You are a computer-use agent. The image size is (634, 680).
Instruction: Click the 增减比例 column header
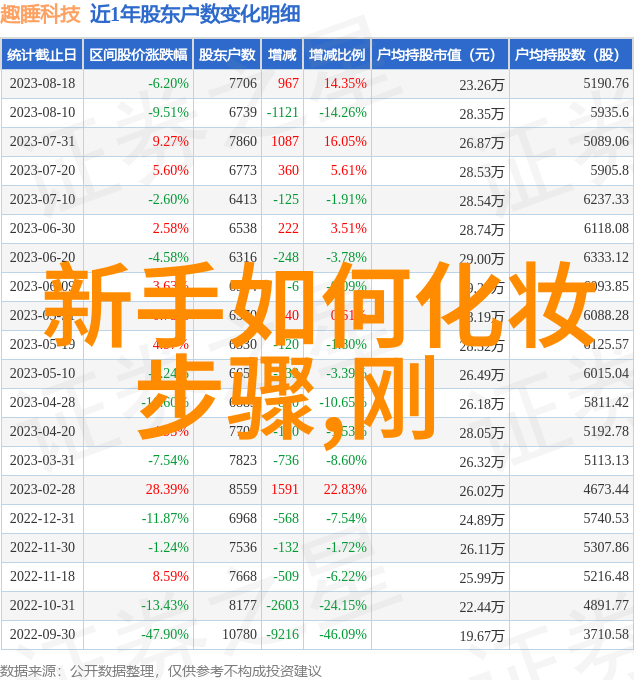click(x=337, y=55)
